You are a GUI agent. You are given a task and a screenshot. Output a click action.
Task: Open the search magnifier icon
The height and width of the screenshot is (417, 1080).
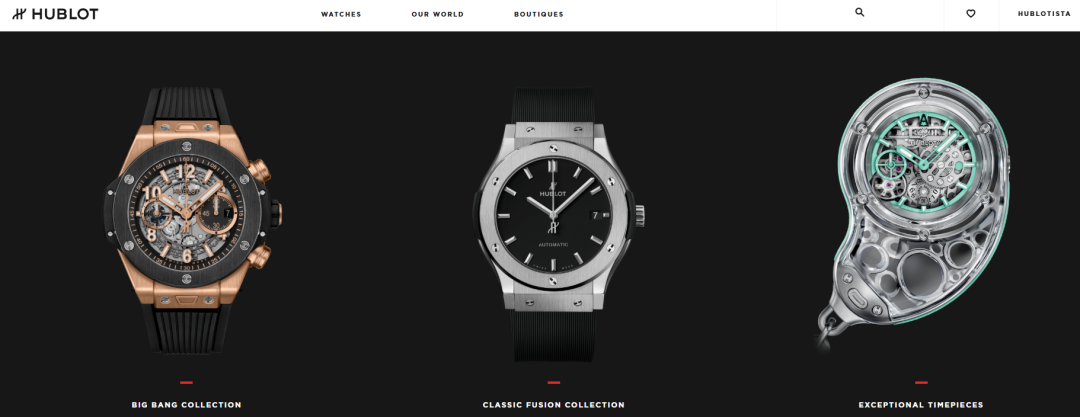click(860, 12)
